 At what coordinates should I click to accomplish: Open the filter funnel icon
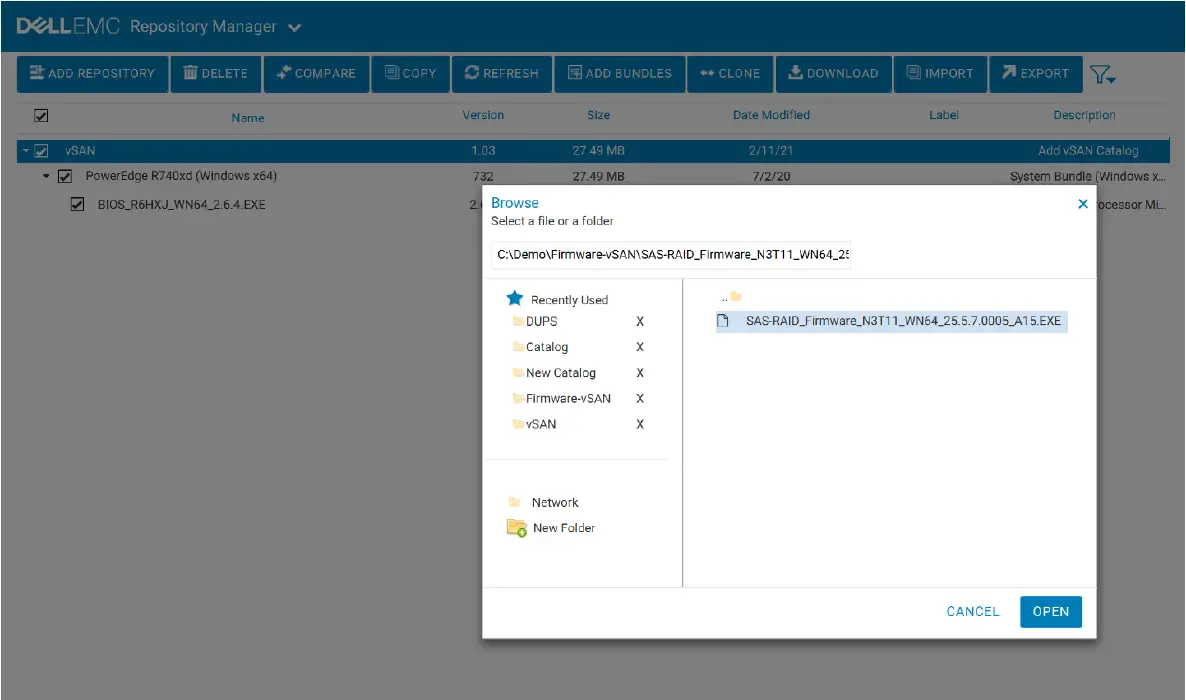pyautogui.click(x=1102, y=74)
